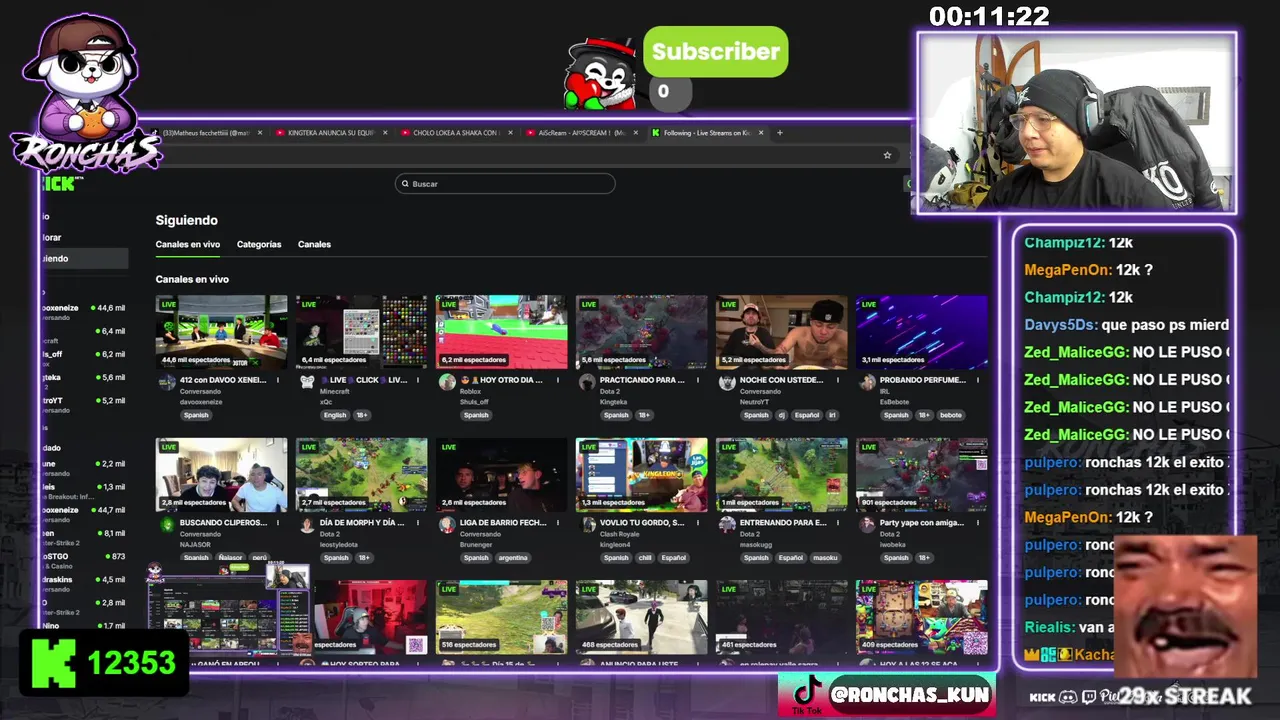Open the 'Canales' tab
Screen dimensions: 1280x720
[314, 244]
